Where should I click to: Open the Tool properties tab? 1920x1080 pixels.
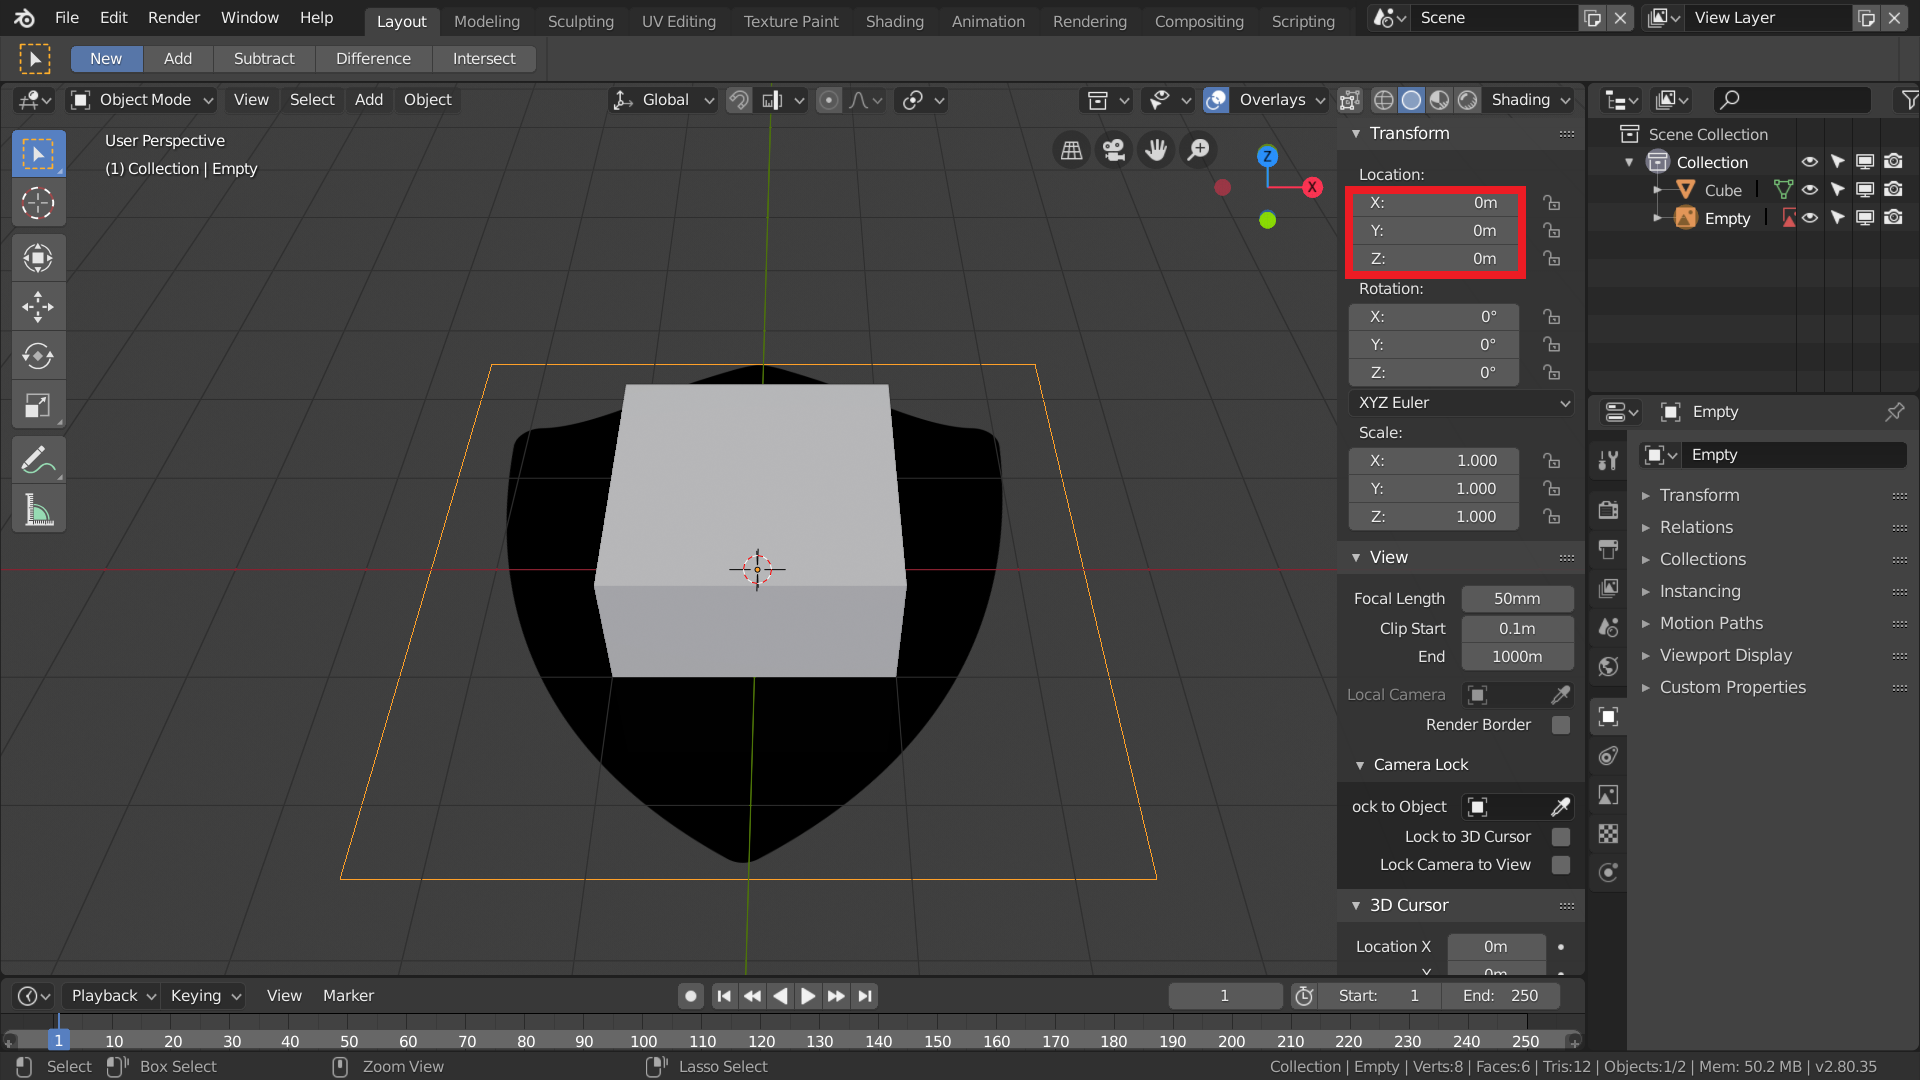[x=1608, y=460]
